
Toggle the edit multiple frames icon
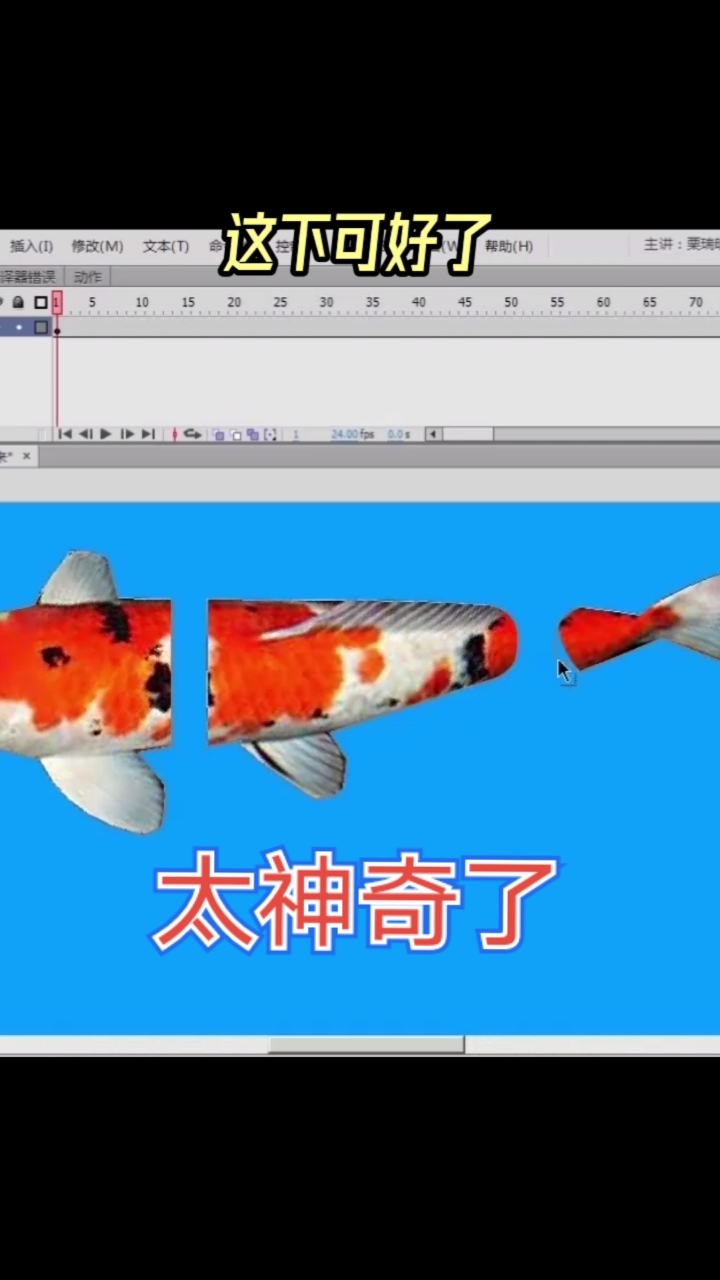coord(253,435)
